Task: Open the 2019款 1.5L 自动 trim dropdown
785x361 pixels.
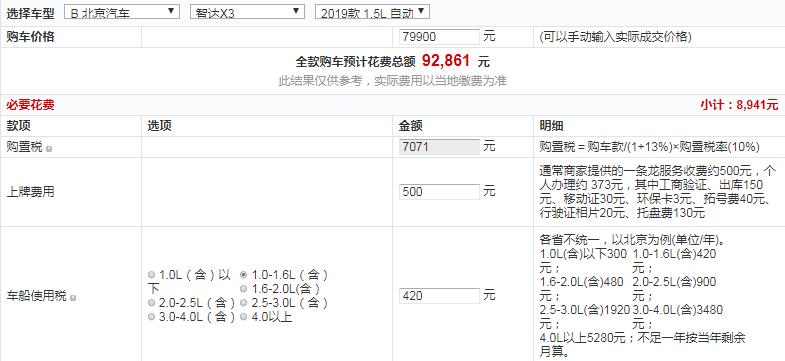Action: [x=372, y=12]
